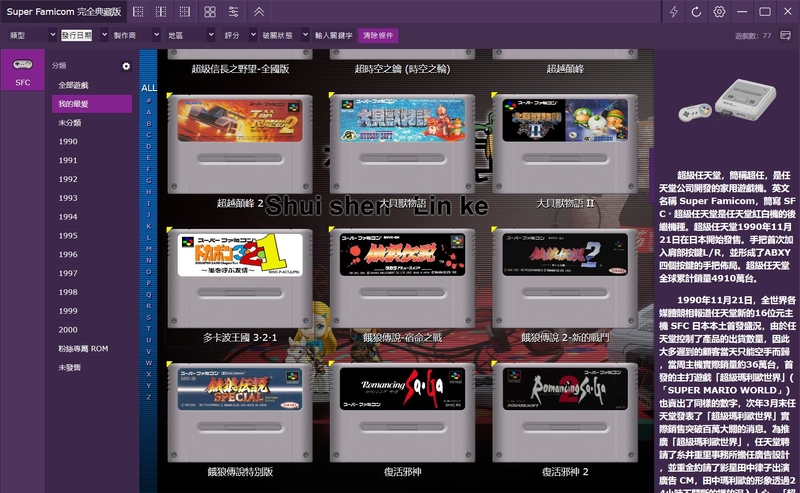Image resolution: width=800 pixels, height=493 pixels.
Task: Open the 多卡波王國 3·2·1 cartridge
Action: tap(240, 278)
